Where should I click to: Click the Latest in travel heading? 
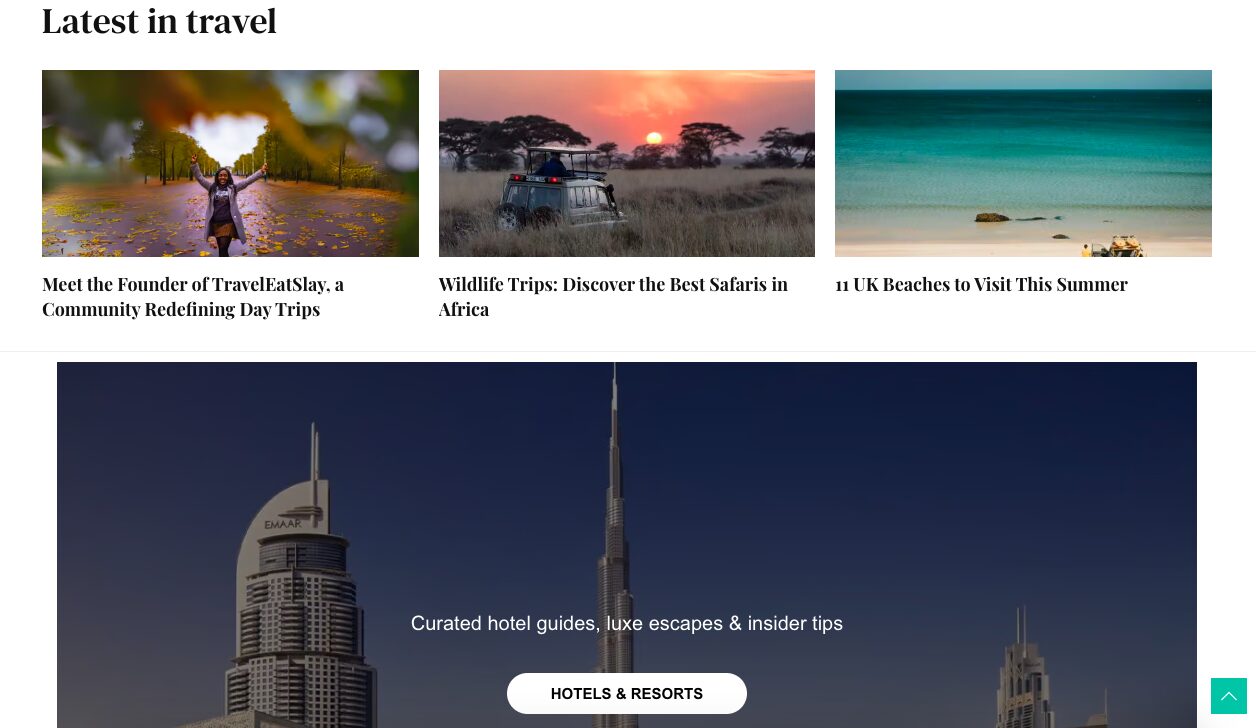tap(159, 20)
